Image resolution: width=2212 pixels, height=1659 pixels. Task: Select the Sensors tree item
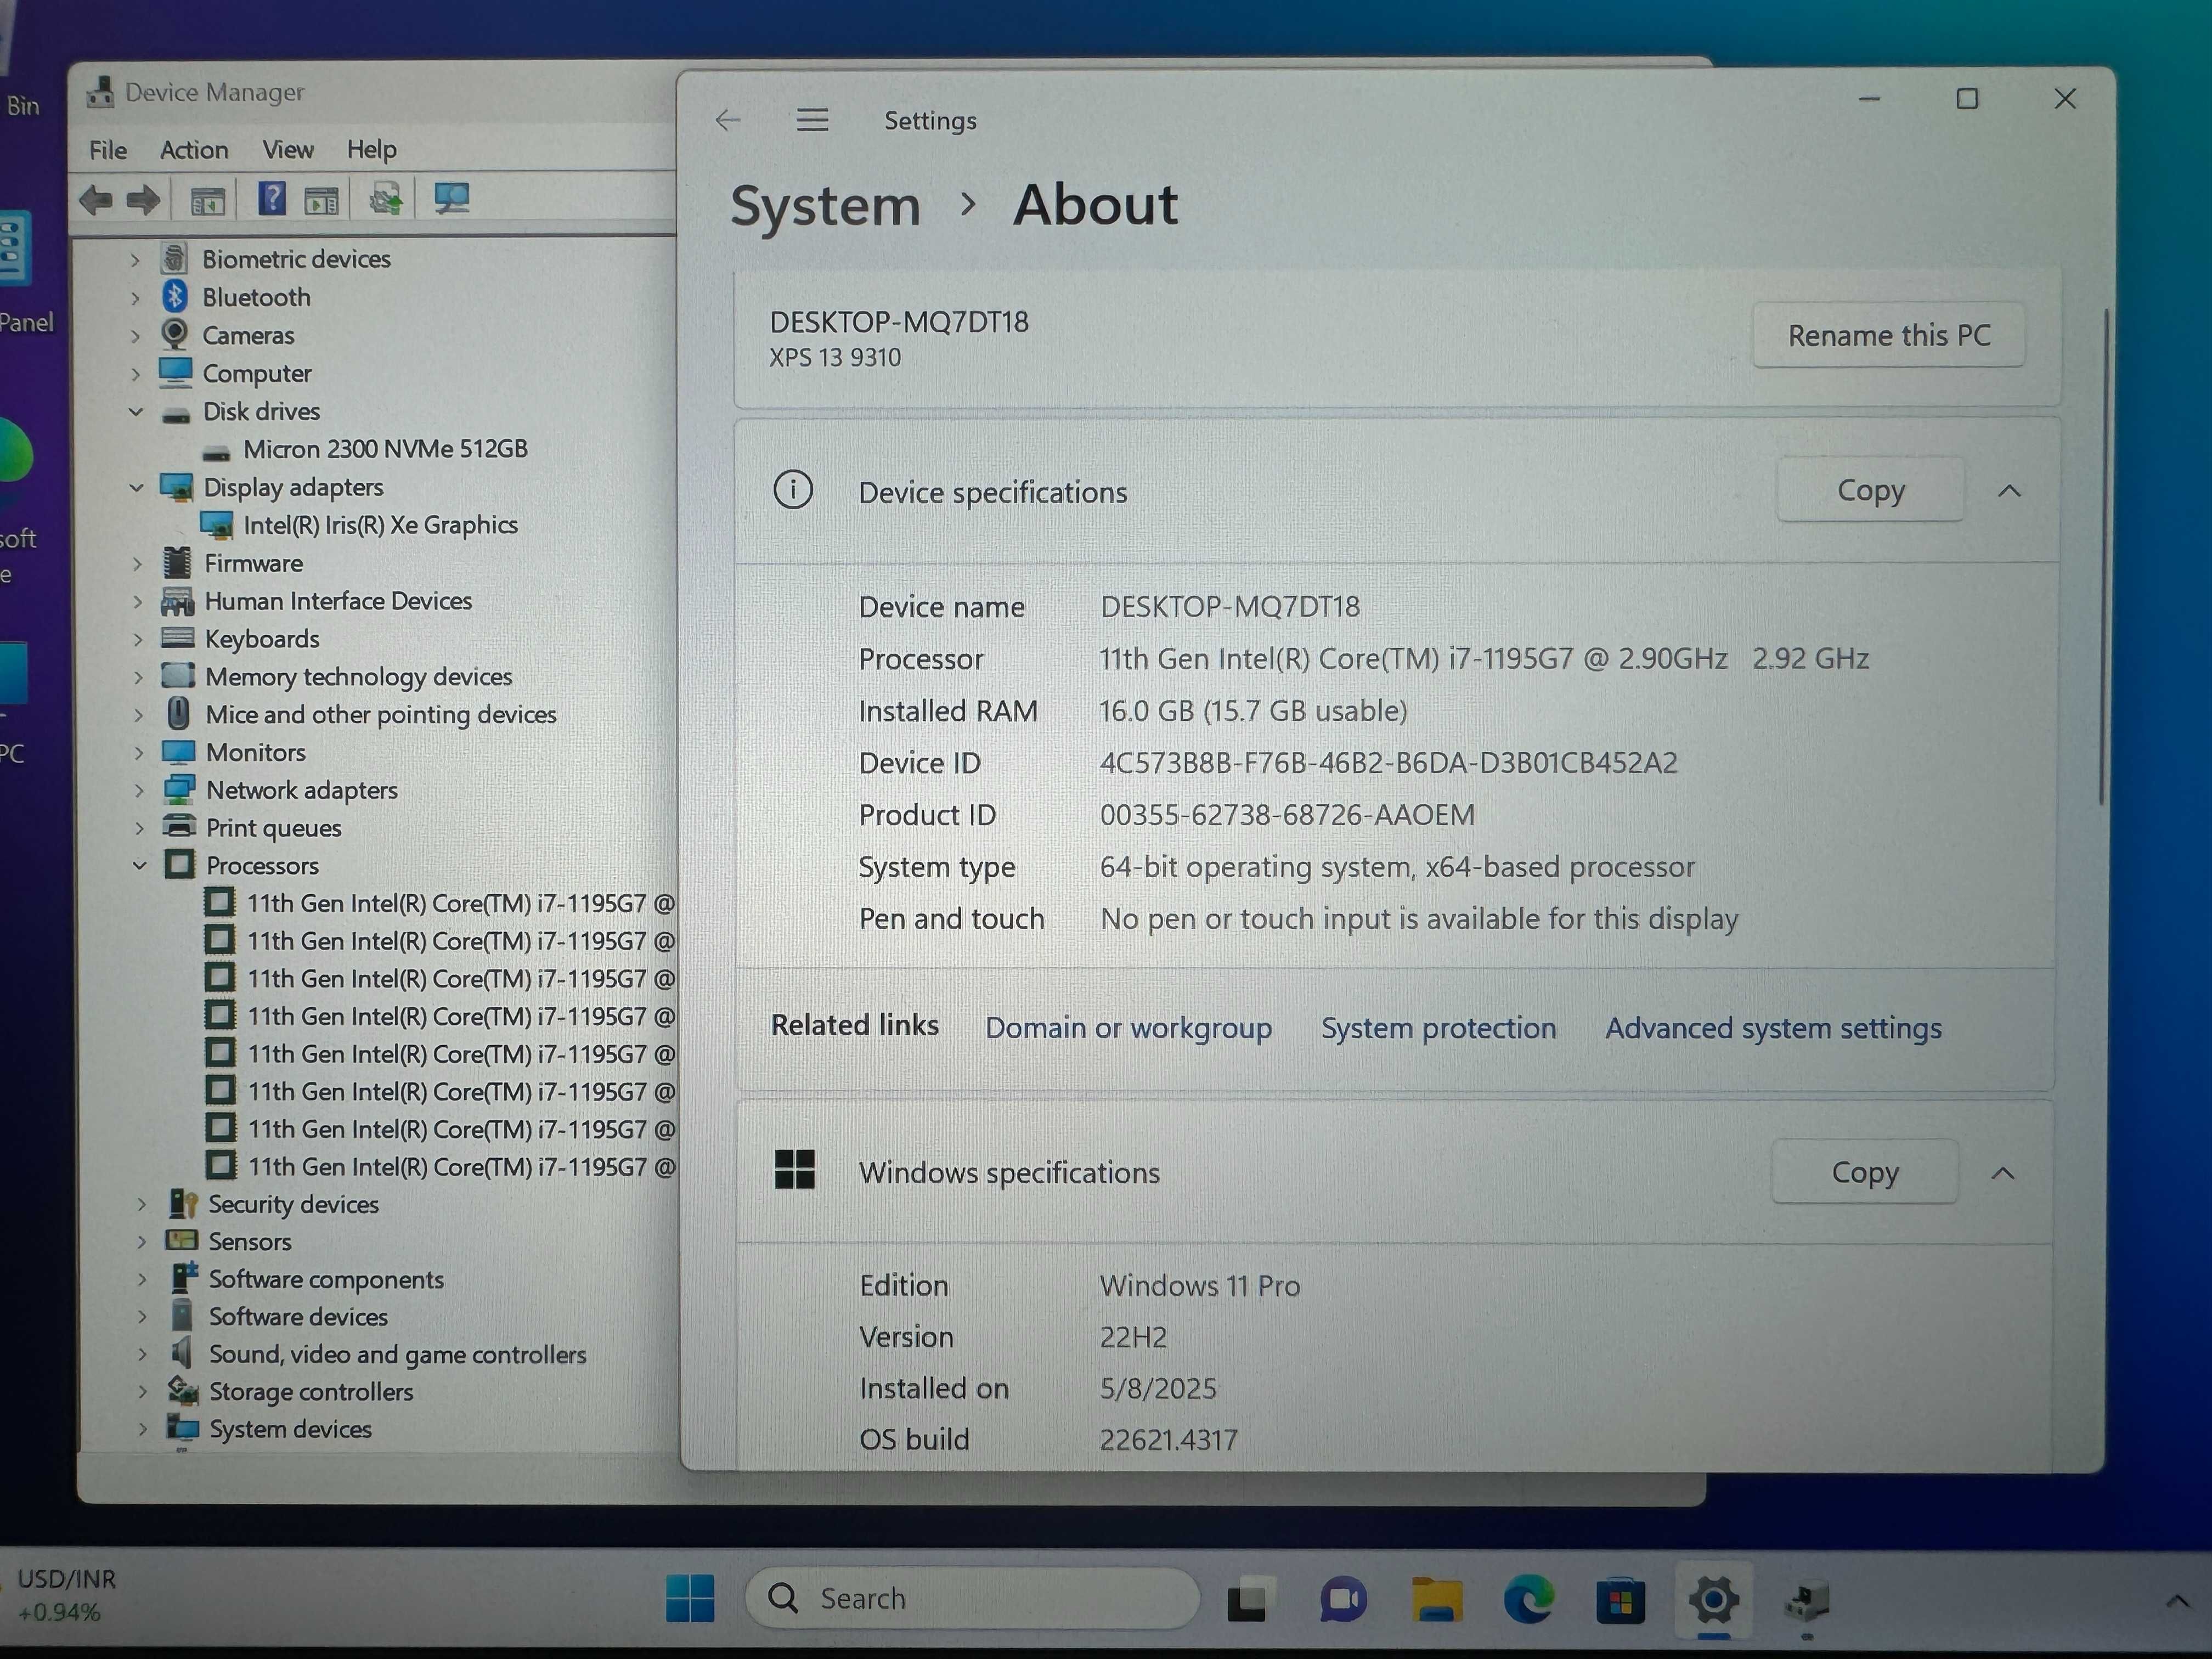[250, 1241]
